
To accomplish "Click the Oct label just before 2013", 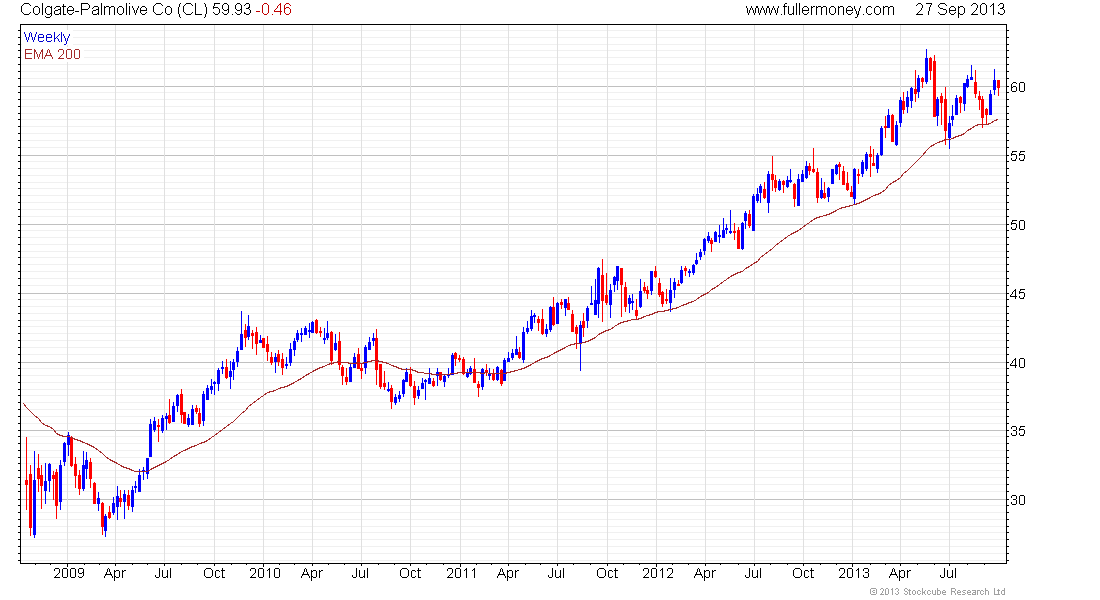I will [x=803, y=573].
